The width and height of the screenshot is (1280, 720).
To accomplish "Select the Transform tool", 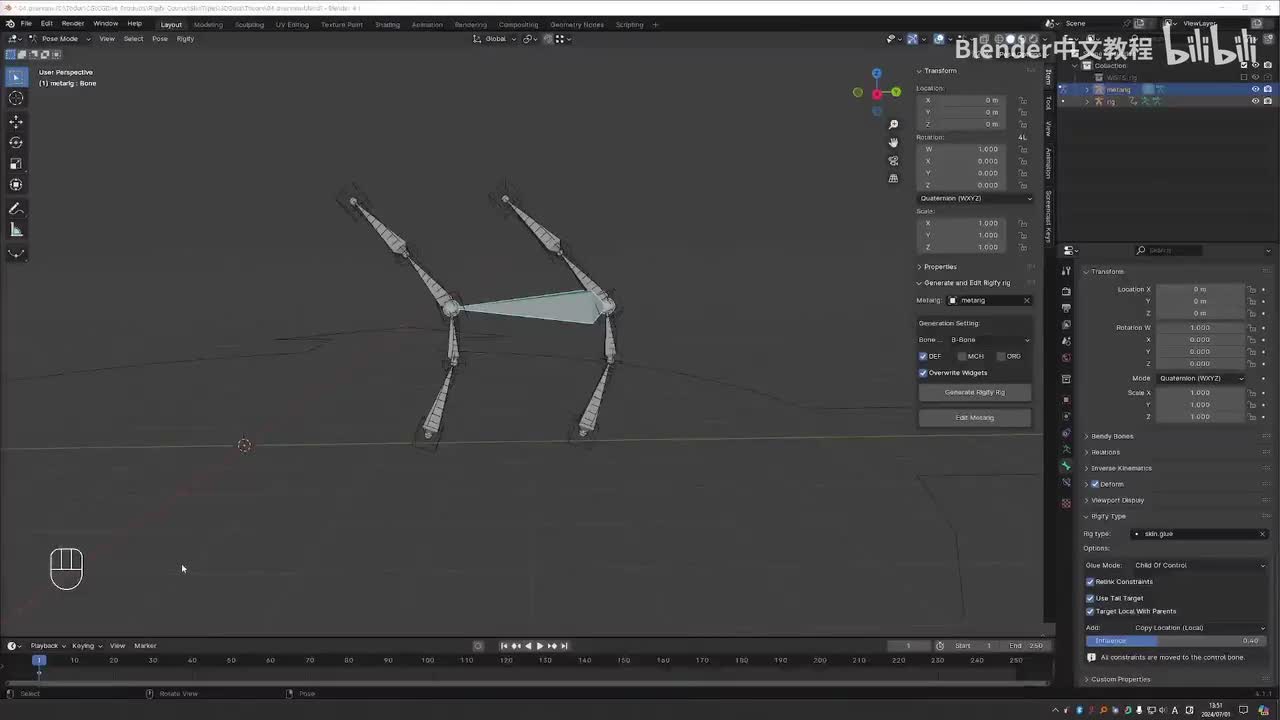I will [x=16, y=184].
